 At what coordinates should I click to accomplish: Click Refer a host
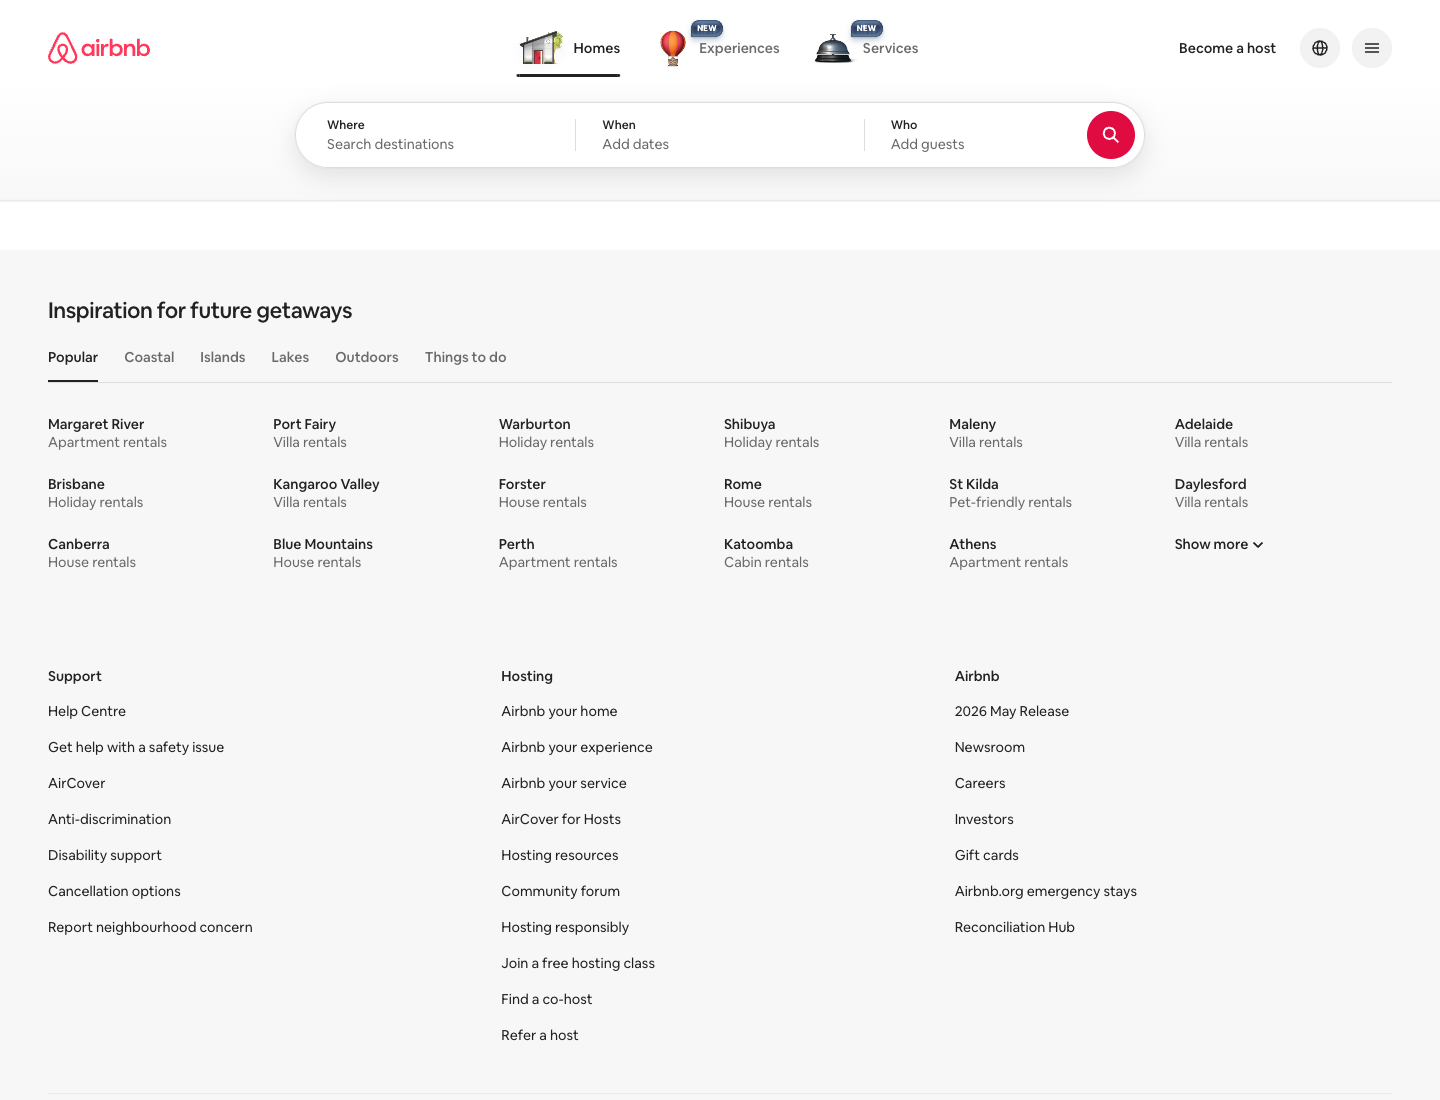[540, 1035]
